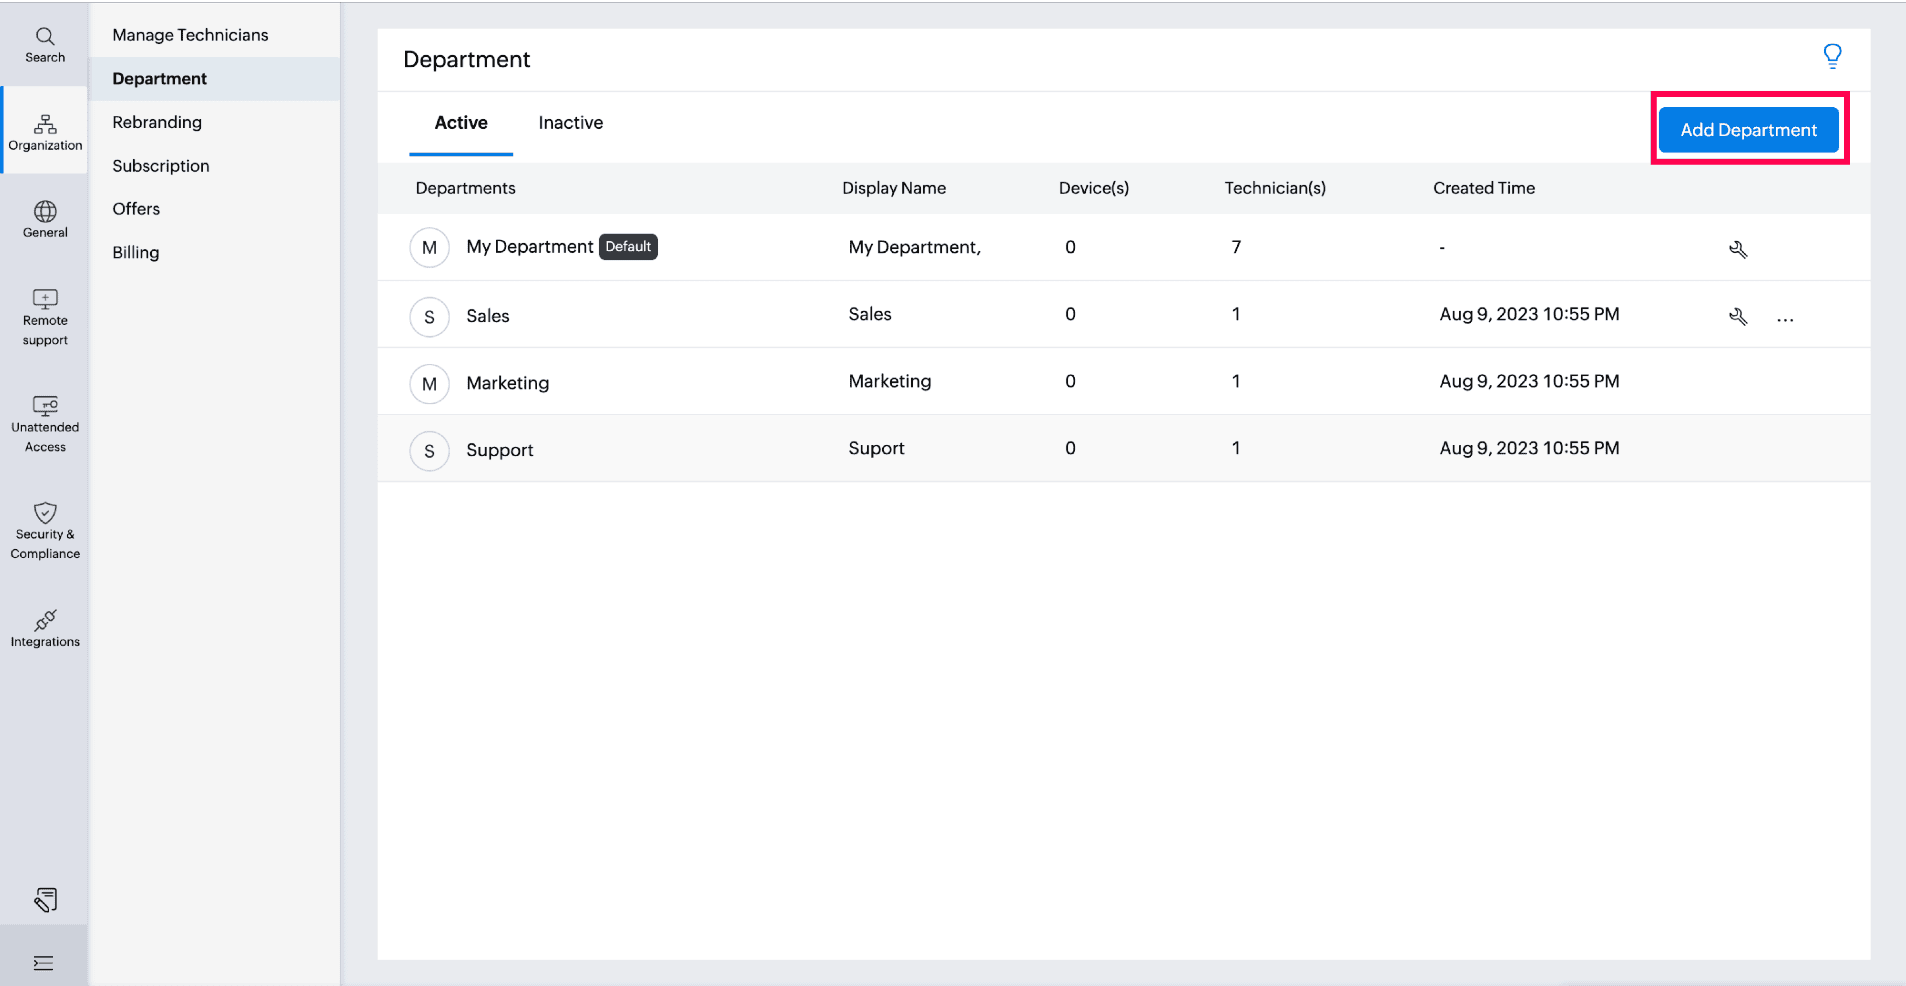The height and width of the screenshot is (986, 1906).
Task: Open Search in the left sidebar
Action: [45, 45]
